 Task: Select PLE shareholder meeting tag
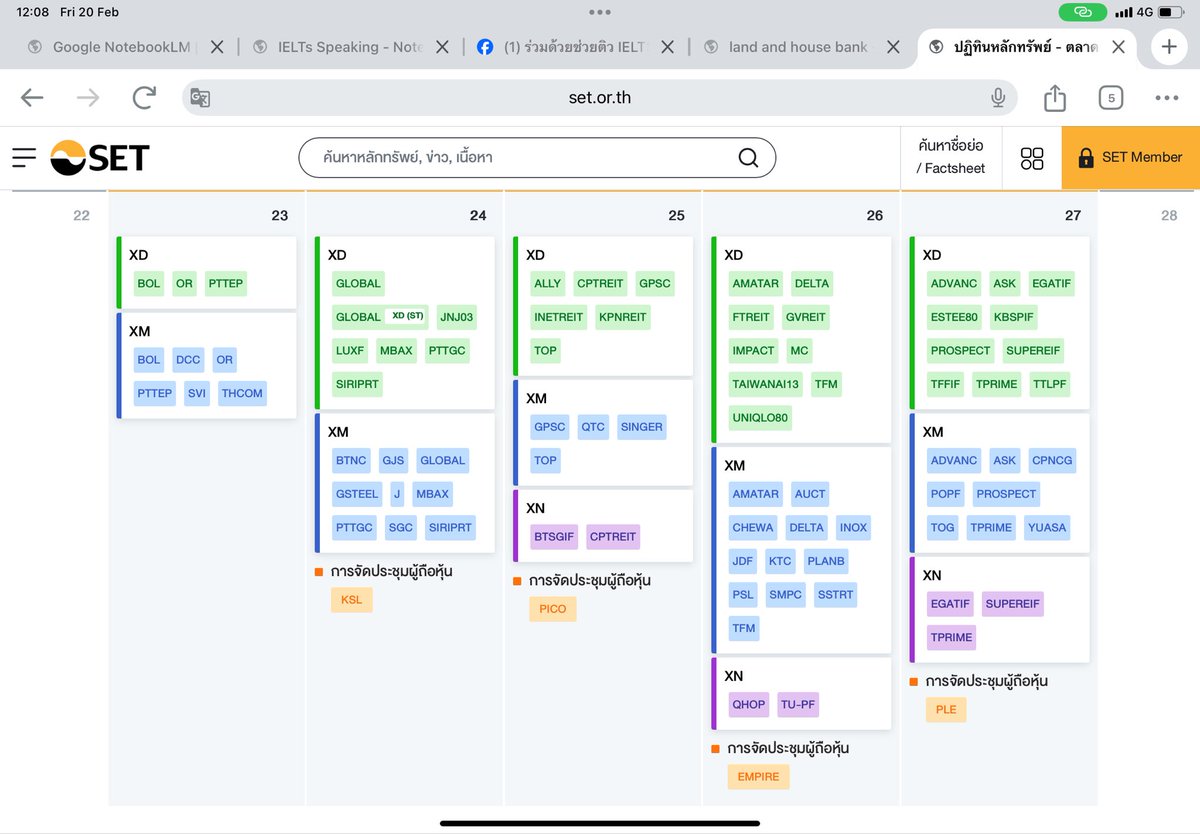pyautogui.click(x=946, y=710)
